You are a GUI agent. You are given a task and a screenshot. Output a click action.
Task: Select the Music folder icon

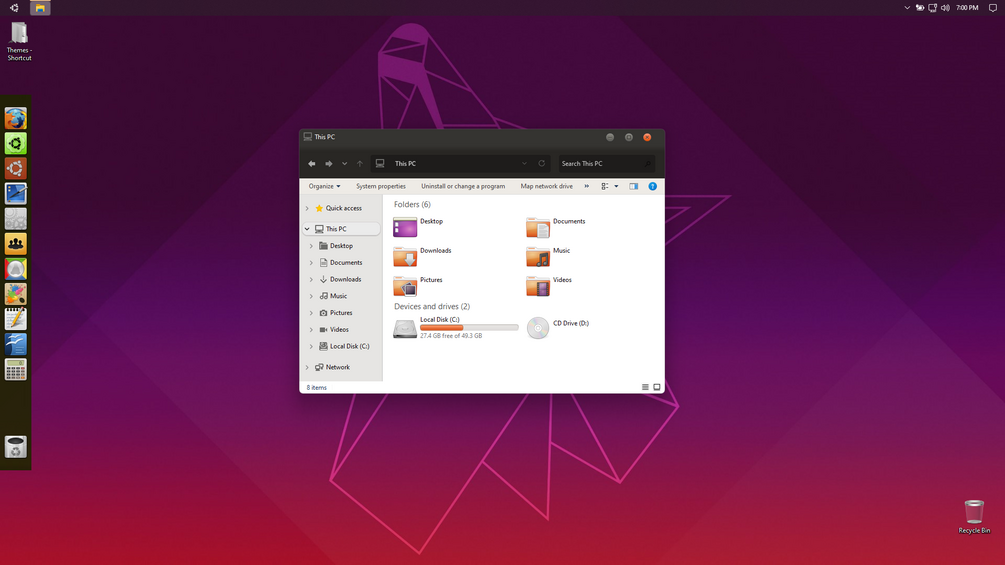coord(538,256)
